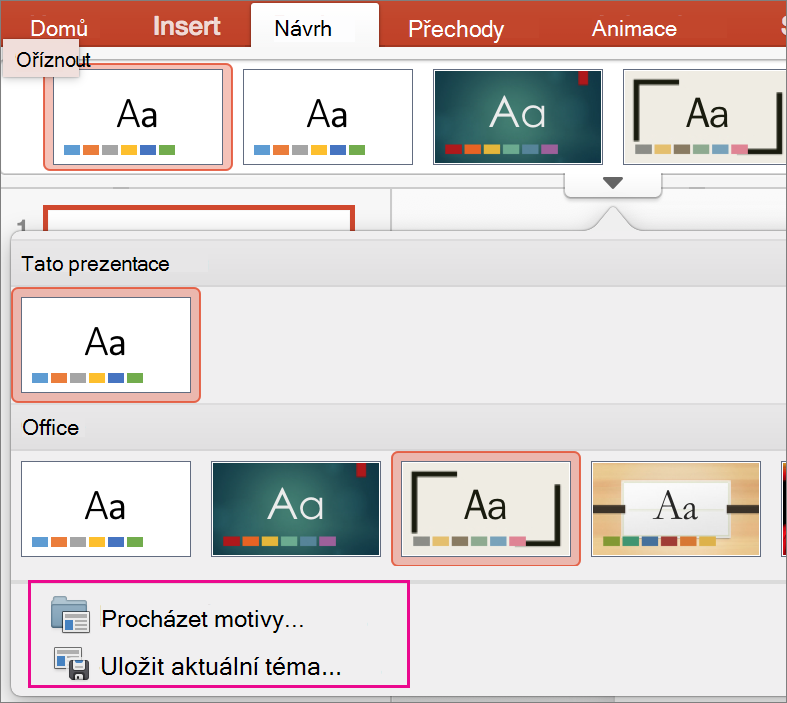Open the Domů ribbon tab
Viewport: 787px width, 703px height.
pyautogui.click(x=59, y=28)
